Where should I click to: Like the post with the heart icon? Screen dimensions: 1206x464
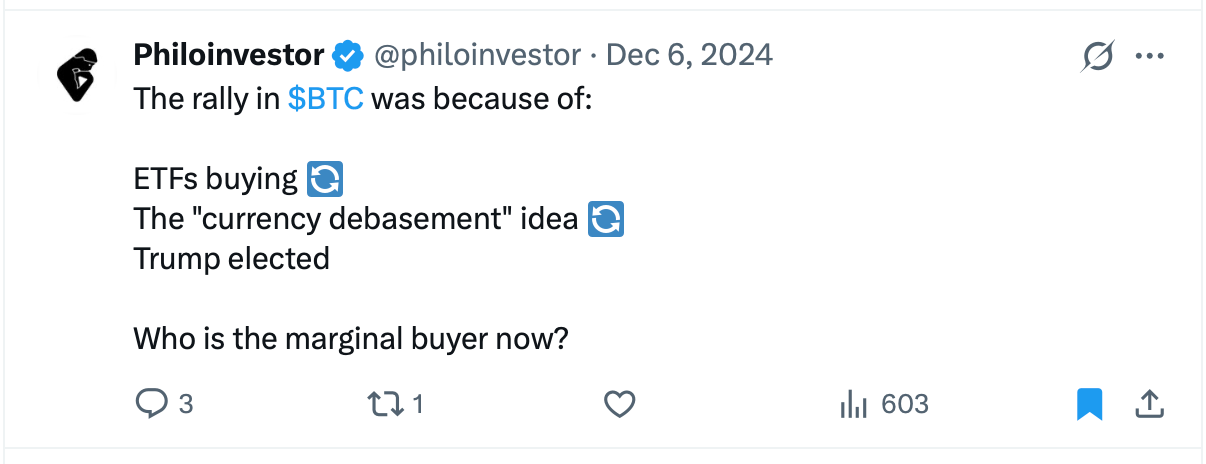pyautogui.click(x=620, y=404)
